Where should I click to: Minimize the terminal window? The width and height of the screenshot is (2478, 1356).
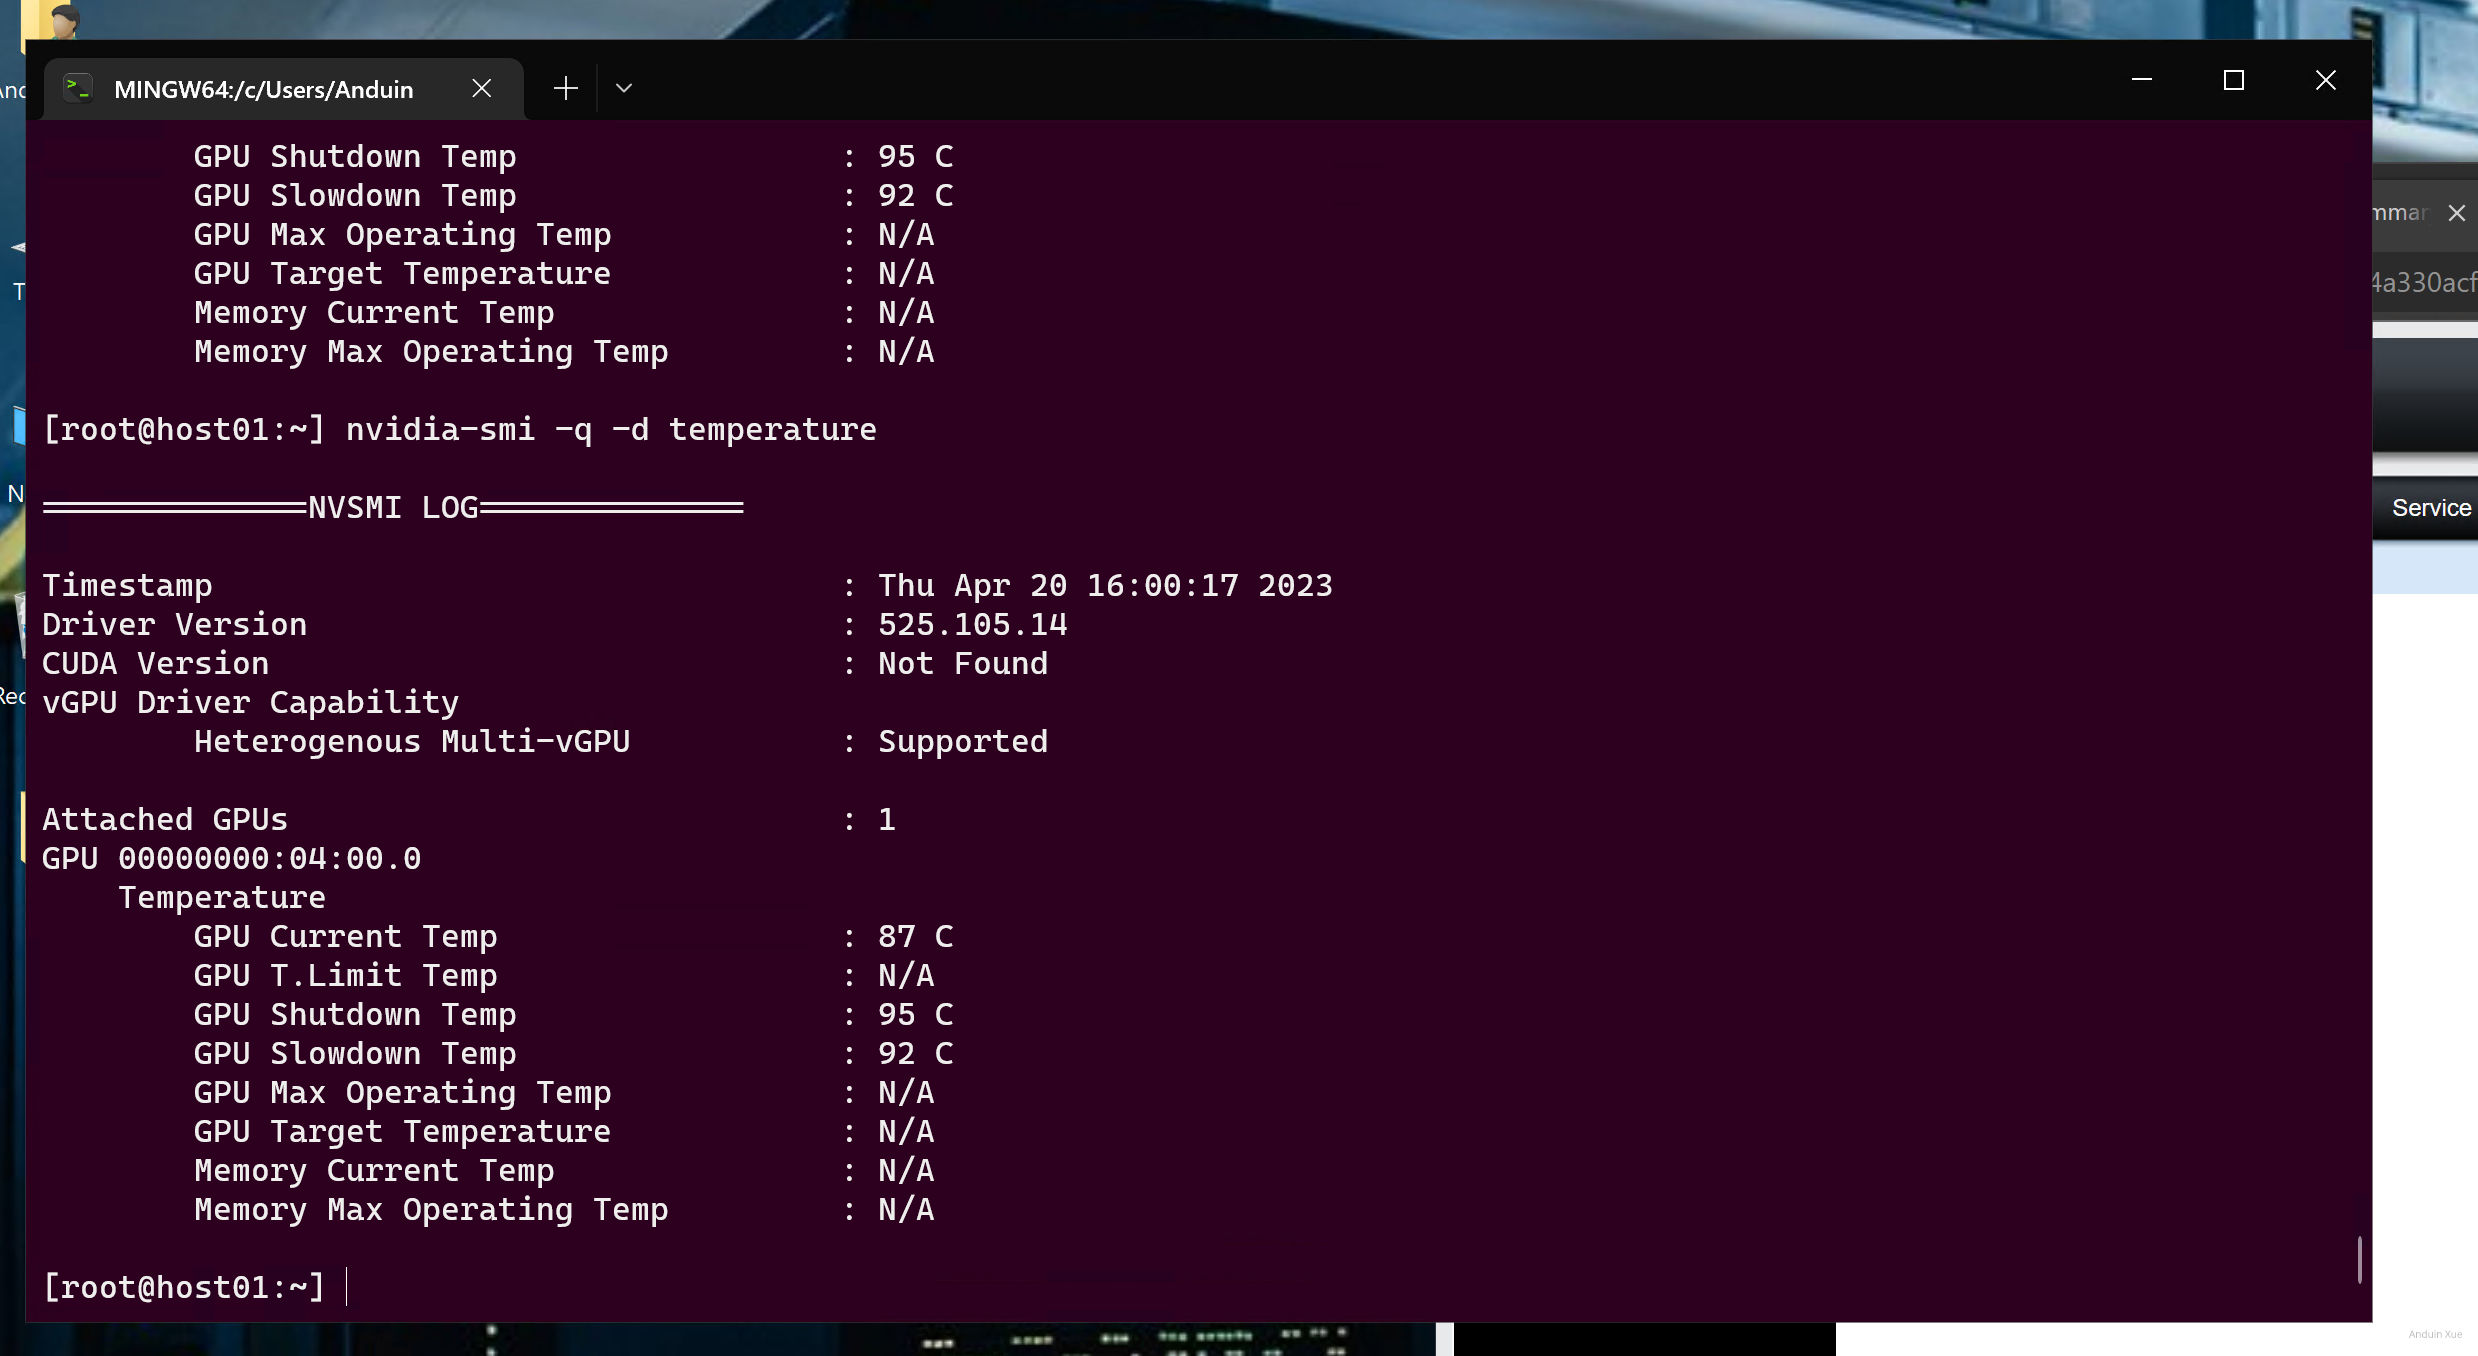(x=2141, y=80)
